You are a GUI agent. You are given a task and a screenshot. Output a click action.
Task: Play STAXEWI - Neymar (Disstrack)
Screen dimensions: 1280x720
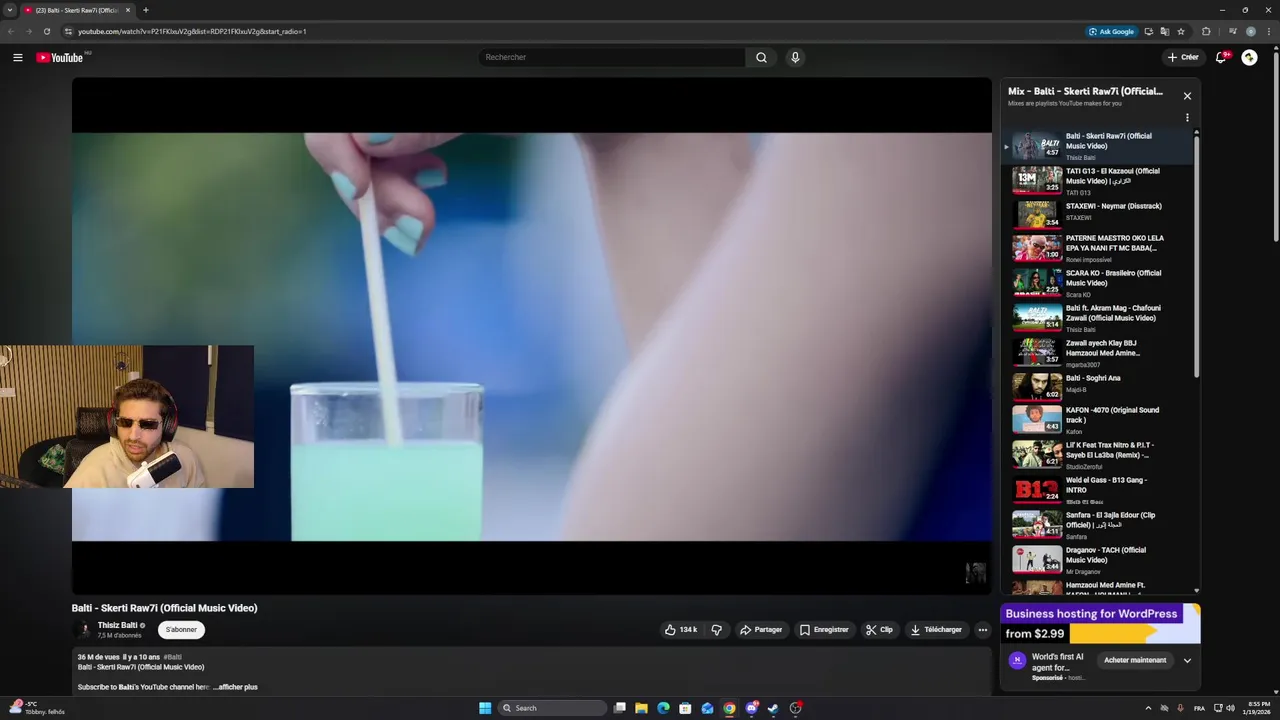1099,213
